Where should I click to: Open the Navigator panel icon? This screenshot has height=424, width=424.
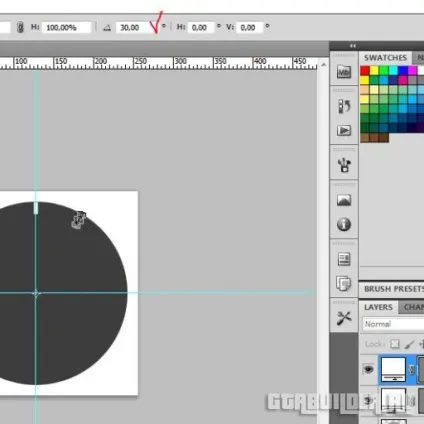pos(344,200)
